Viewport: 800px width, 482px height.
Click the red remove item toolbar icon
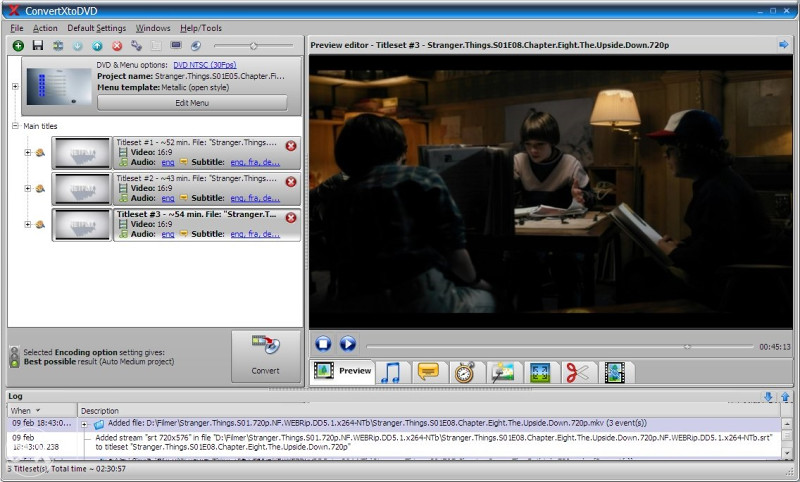pos(117,46)
